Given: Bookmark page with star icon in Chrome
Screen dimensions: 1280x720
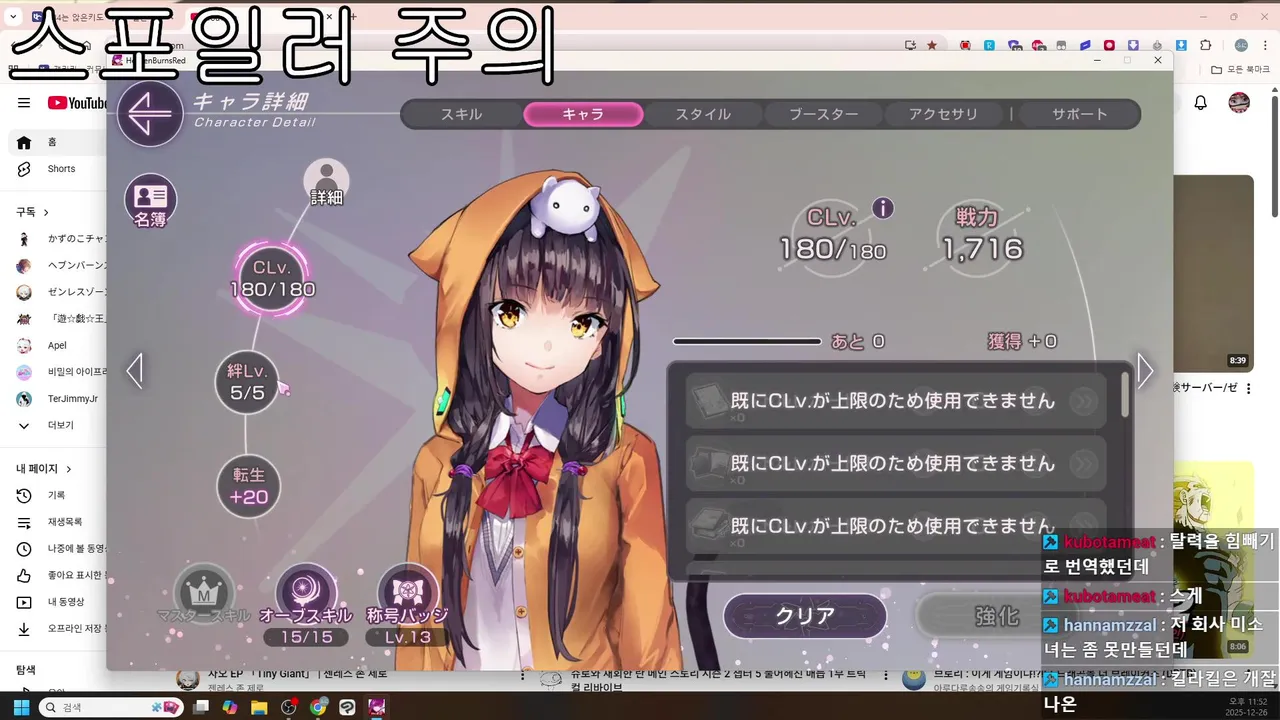Looking at the screenshot, I should click(932, 45).
